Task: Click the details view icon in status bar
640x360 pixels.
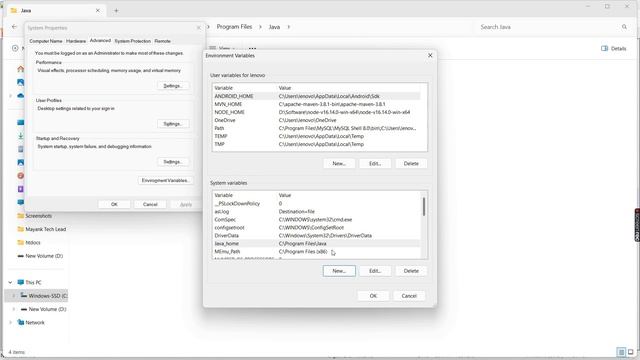Action: click(x=621, y=352)
